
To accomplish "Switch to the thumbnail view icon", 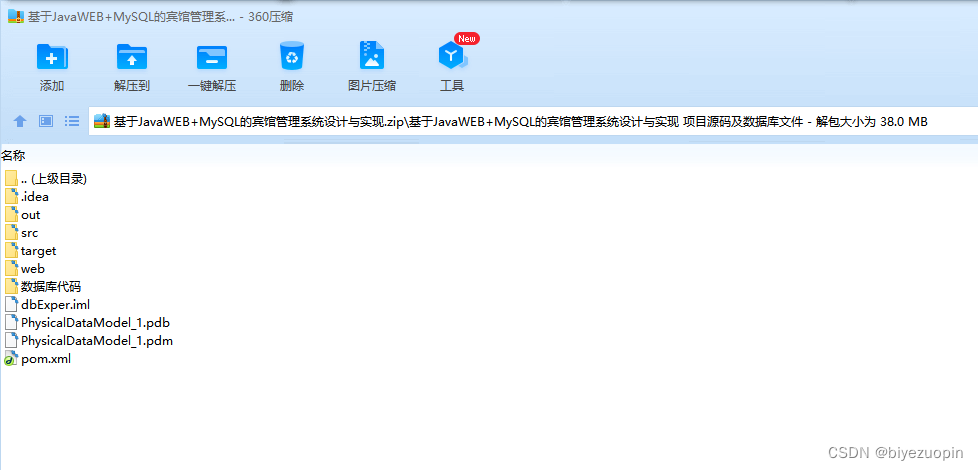I will pyautogui.click(x=46, y=121).
